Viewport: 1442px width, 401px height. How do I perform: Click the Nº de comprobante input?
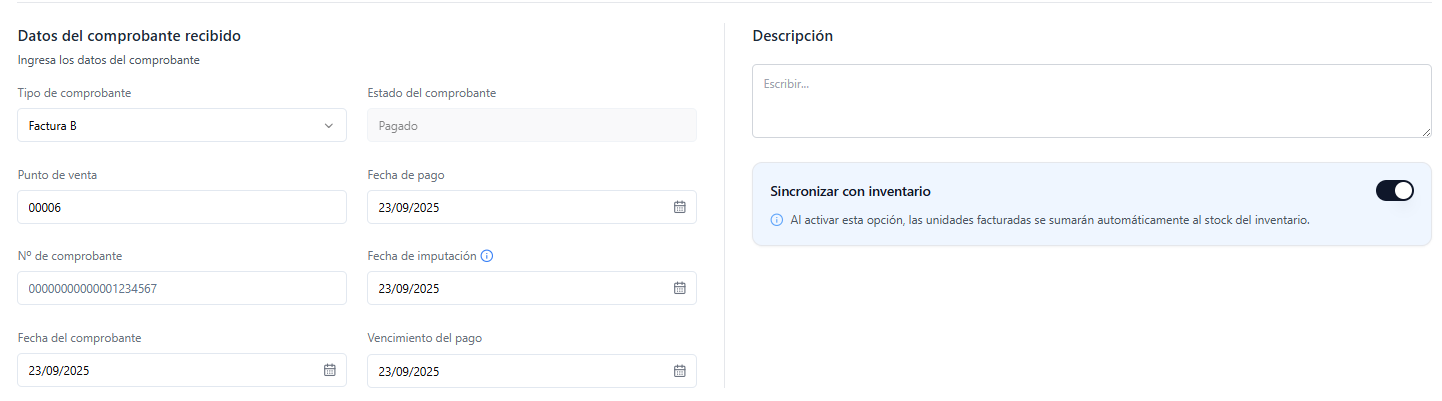182,288
